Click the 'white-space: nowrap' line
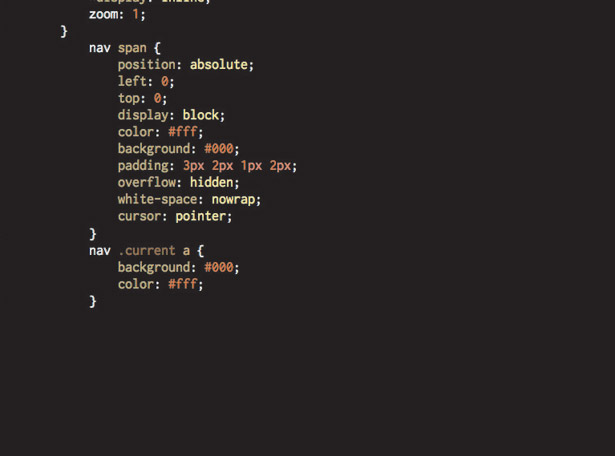Screen dimensions: 615x456 click(x=189, y=200)
